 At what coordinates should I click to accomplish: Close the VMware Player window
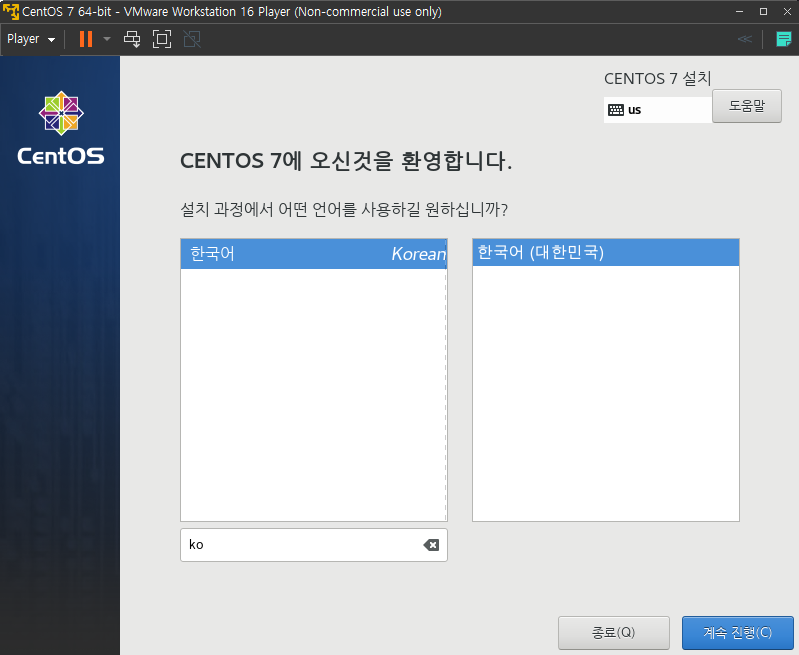pyautogui.click(x=787, y=11)
